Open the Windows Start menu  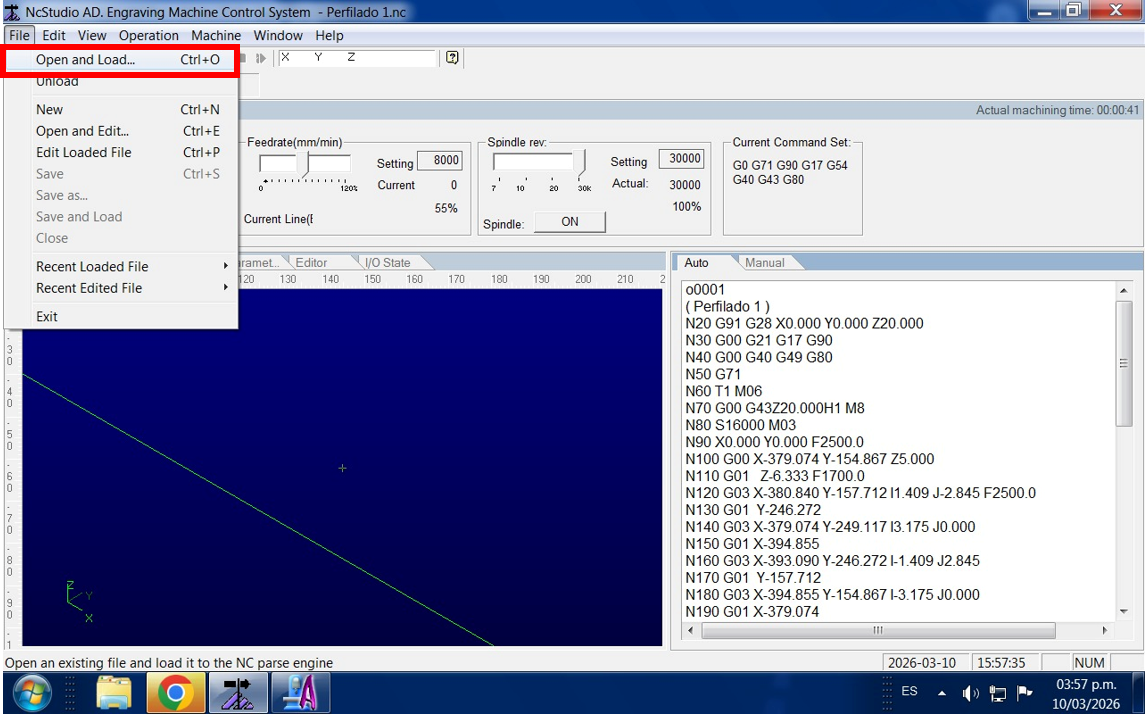[32, 692]
